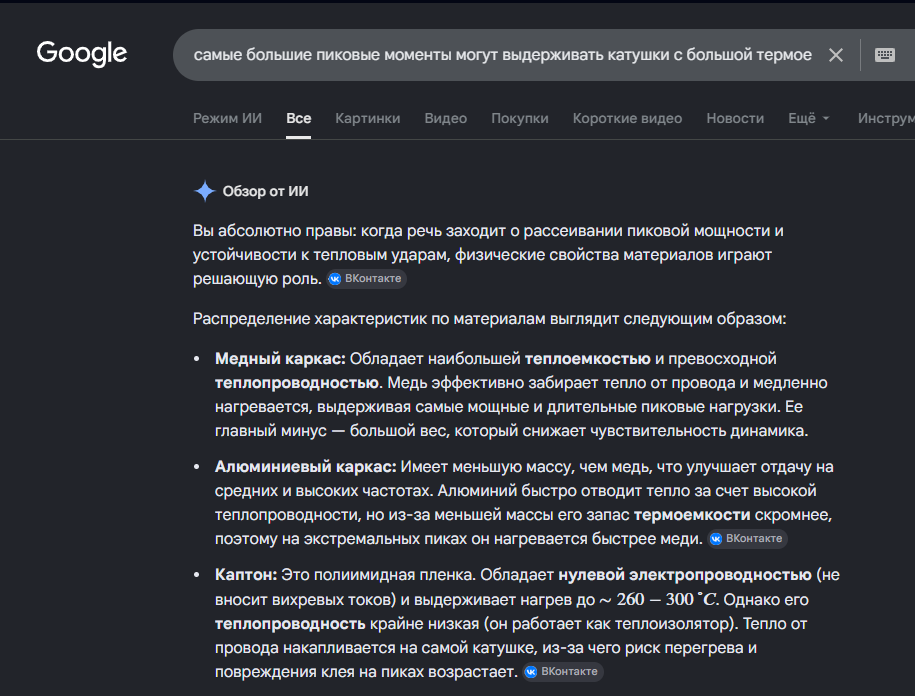Viewport: 915px width, 696px height.
Task: Click the Google logo
Action: (82, 54)
